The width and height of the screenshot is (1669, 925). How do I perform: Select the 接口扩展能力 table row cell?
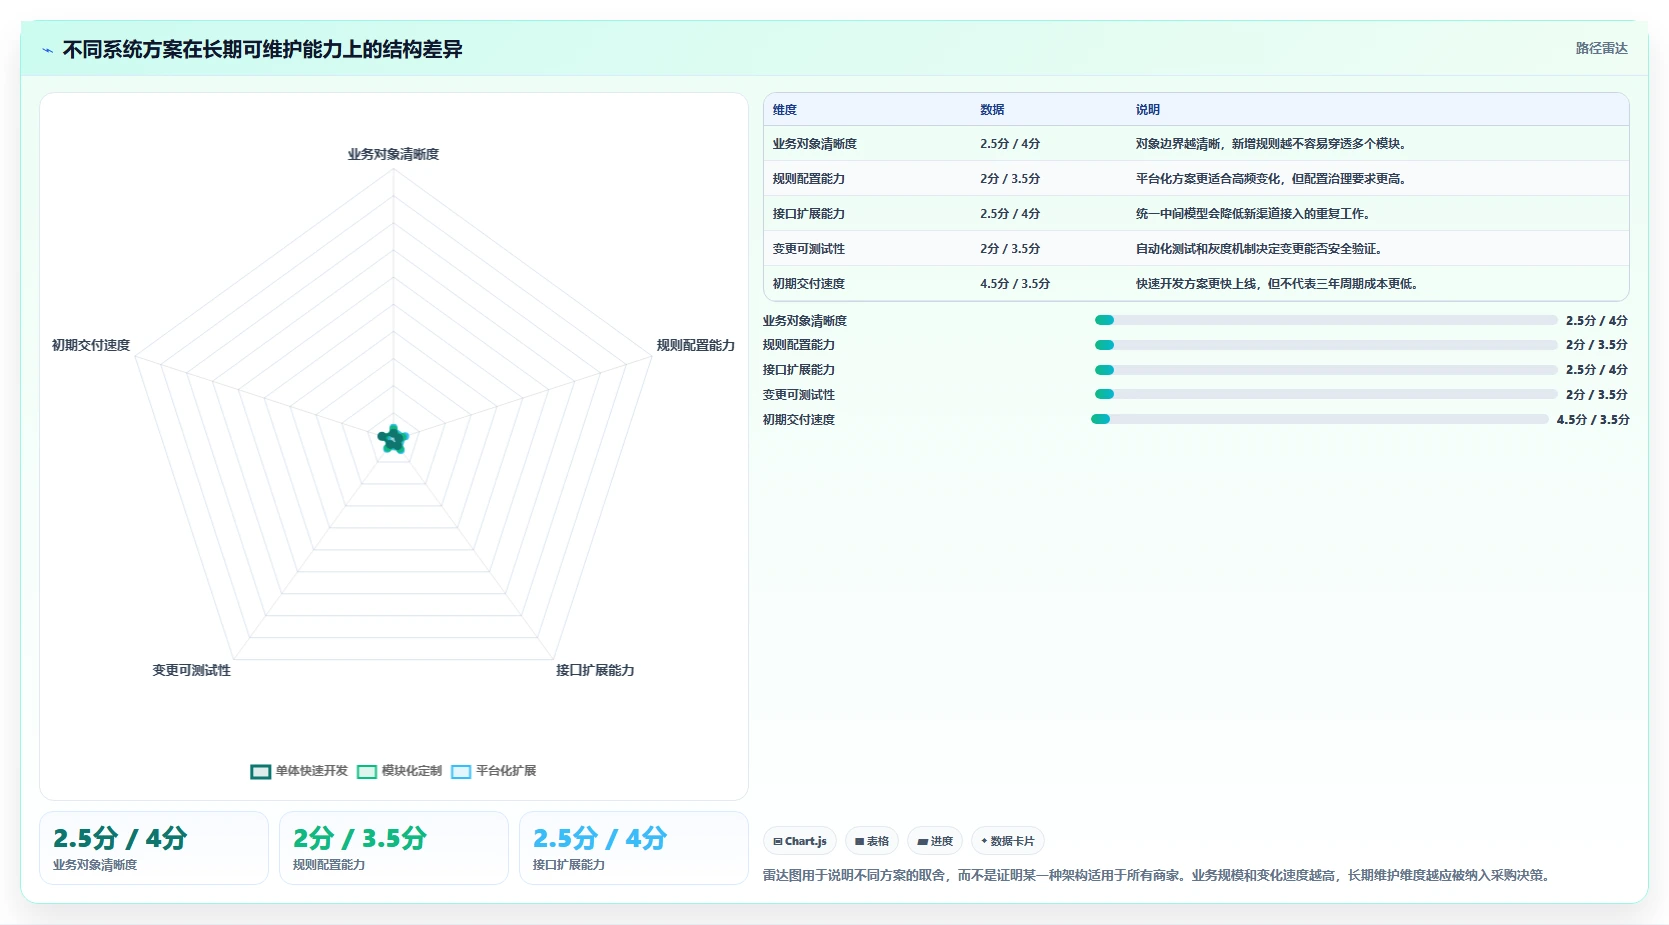[x=808, y=214]
